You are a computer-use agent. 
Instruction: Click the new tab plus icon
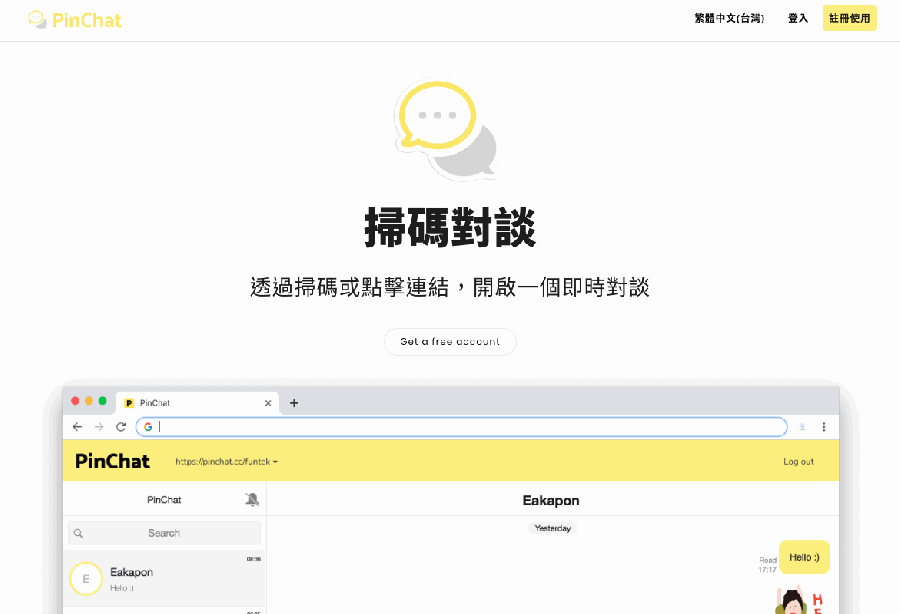pyautogui.click(x=294, y=403)
